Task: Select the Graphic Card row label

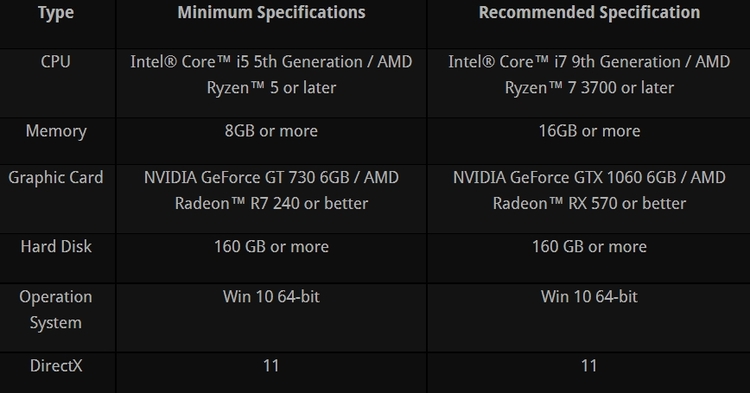Action: coord(56,177)
